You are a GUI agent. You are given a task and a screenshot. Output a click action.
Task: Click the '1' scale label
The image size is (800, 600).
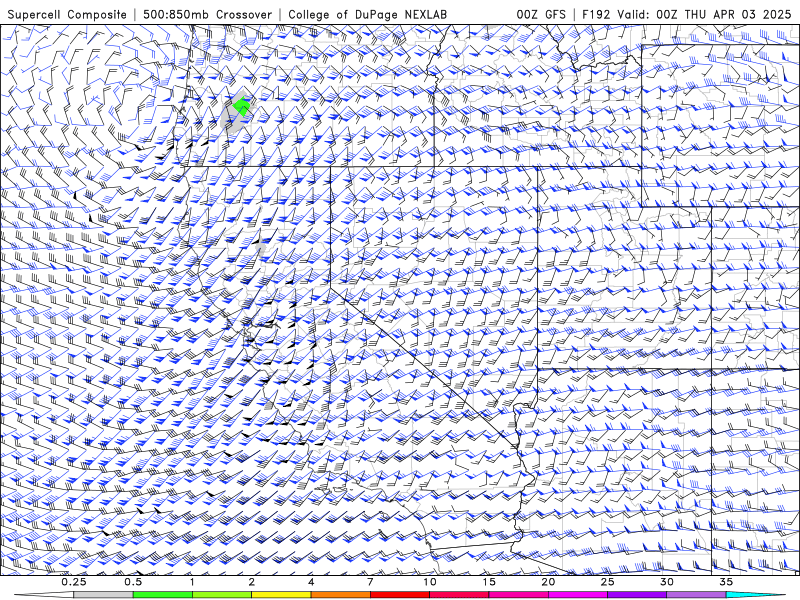[192, 582]
